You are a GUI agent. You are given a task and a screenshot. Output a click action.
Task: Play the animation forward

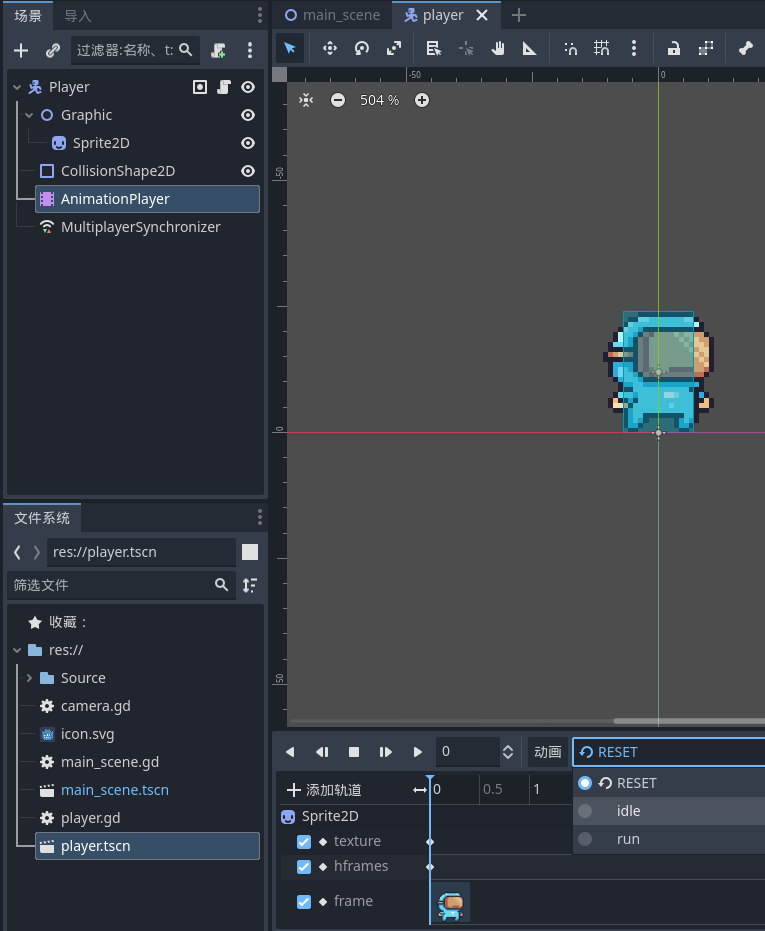(418, 752)
